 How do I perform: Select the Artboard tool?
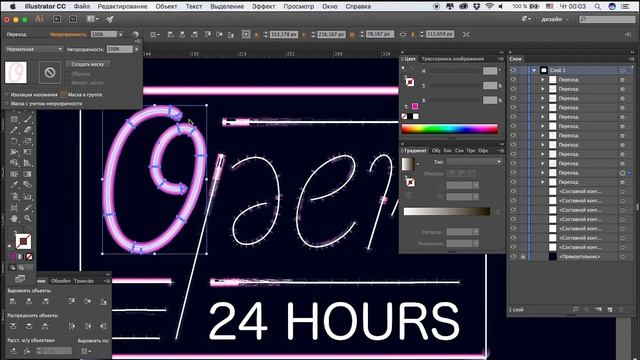(14, 208)
